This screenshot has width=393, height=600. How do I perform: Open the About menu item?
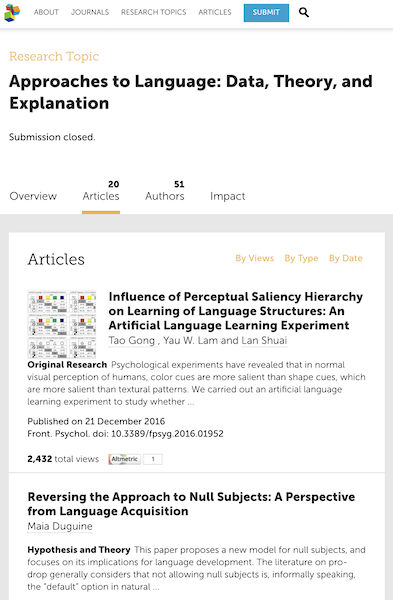[46, 12]
